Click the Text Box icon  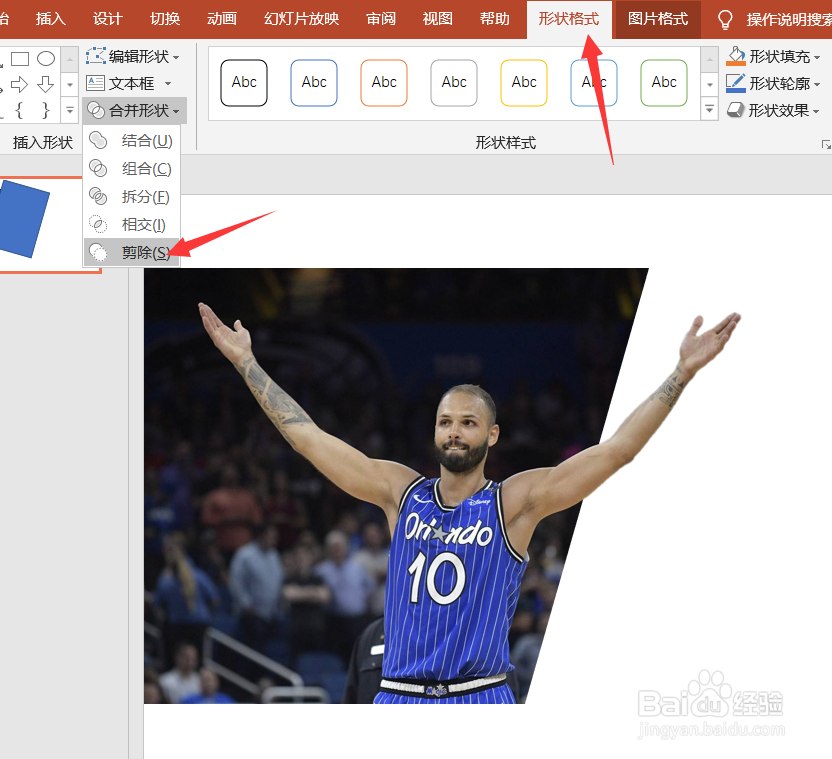(x=96, y=83)
